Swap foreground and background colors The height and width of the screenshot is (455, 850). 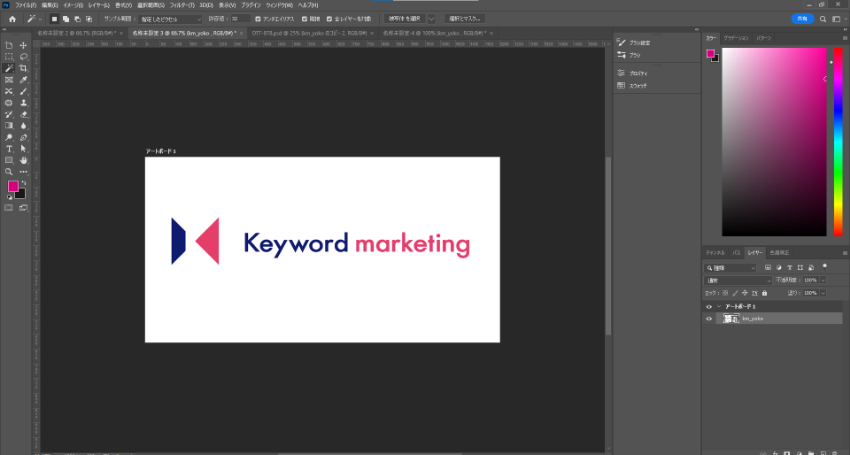pos(23,183)
